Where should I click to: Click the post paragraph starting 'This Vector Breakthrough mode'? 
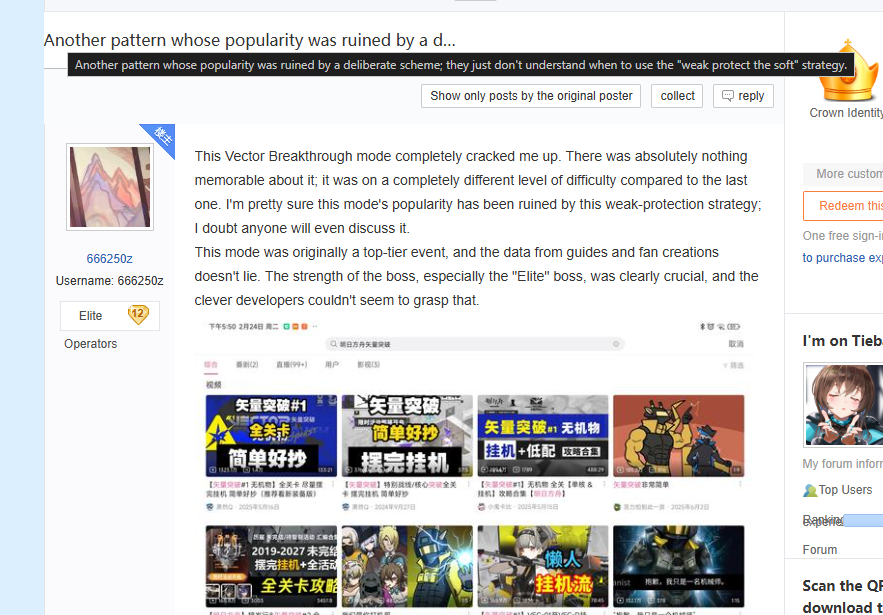[x=478, y=192]
